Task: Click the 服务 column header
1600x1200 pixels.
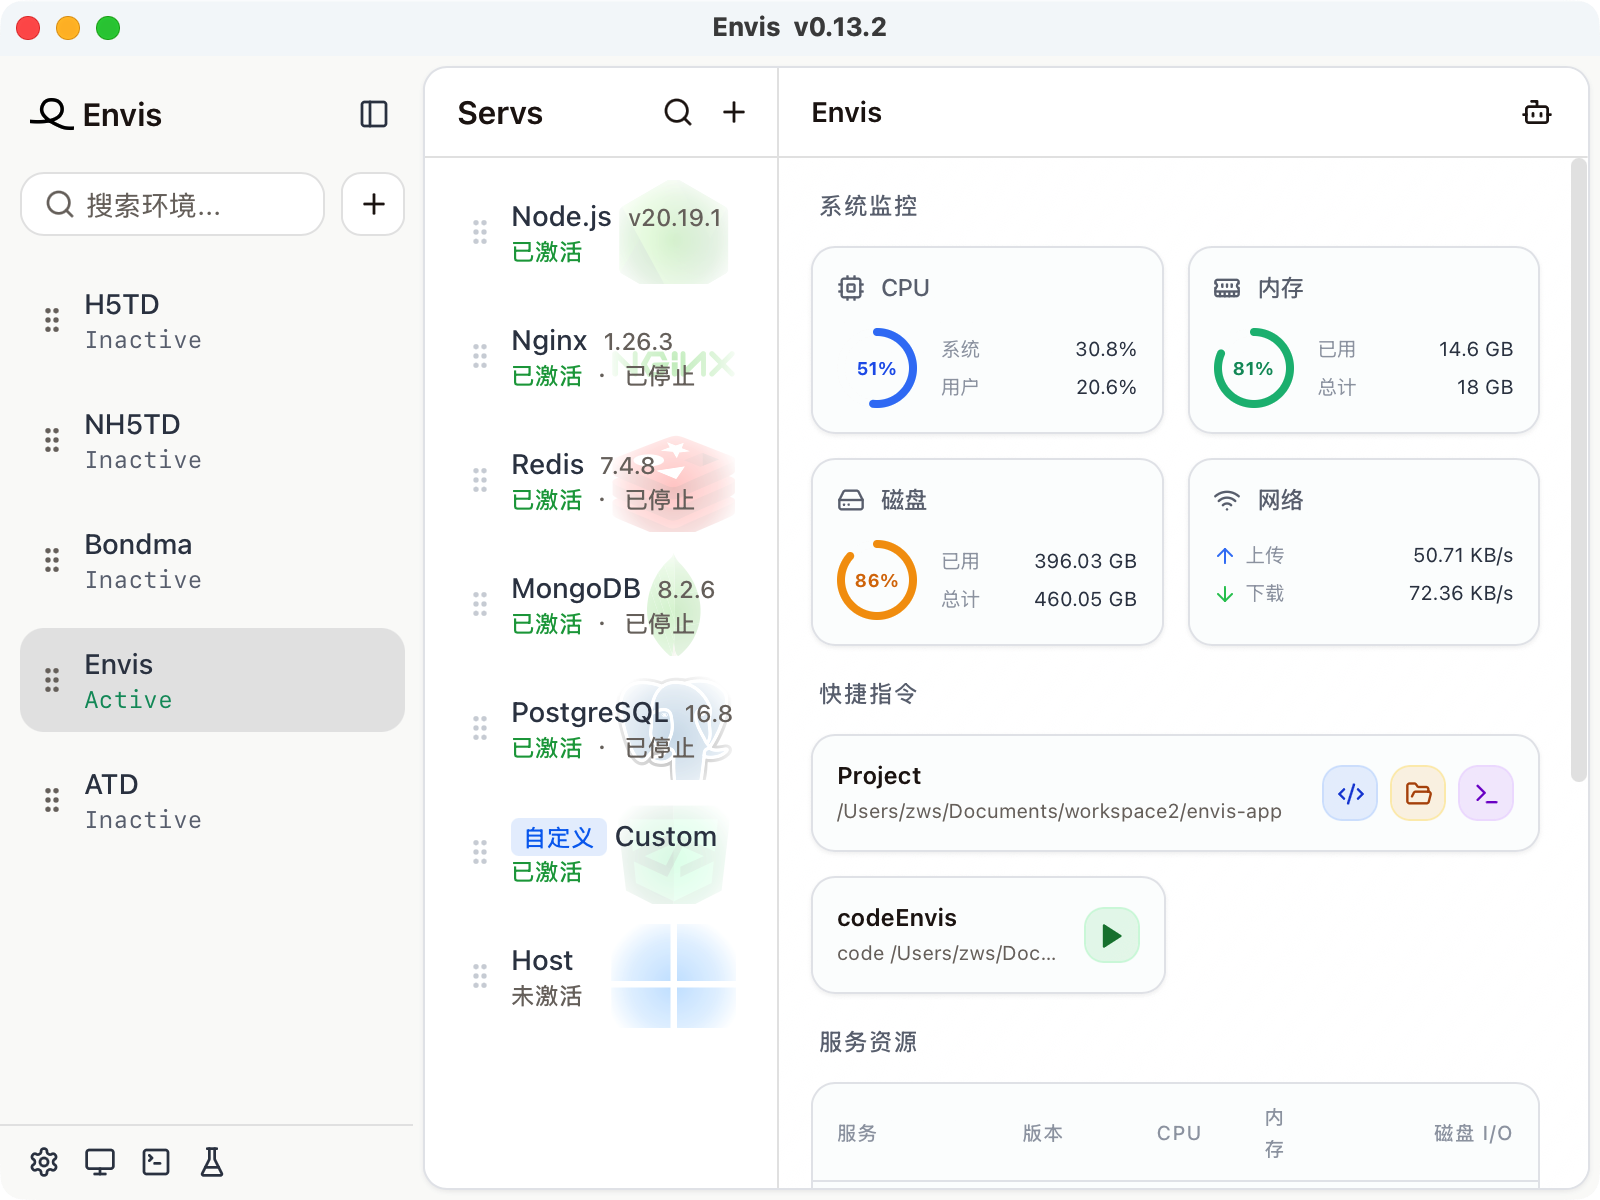Action: 857,1133
